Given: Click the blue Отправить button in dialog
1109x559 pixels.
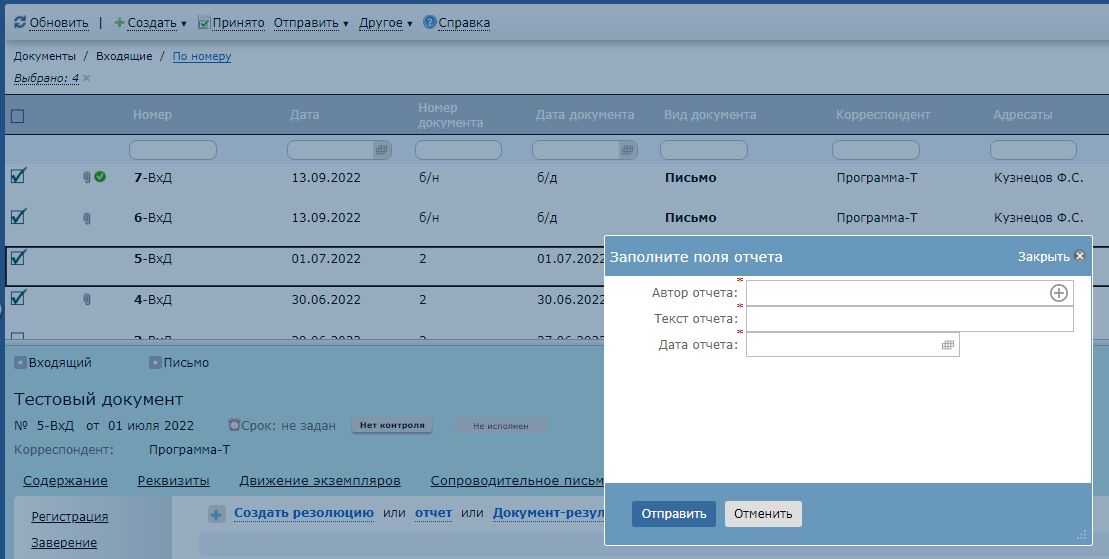Looking at the screenshot, I should (673, 514).
